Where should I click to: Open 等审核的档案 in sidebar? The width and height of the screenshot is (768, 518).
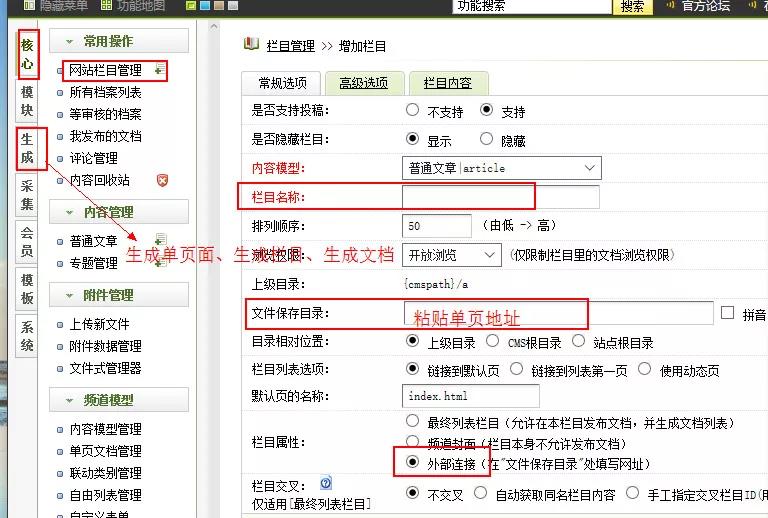[105, 114]
